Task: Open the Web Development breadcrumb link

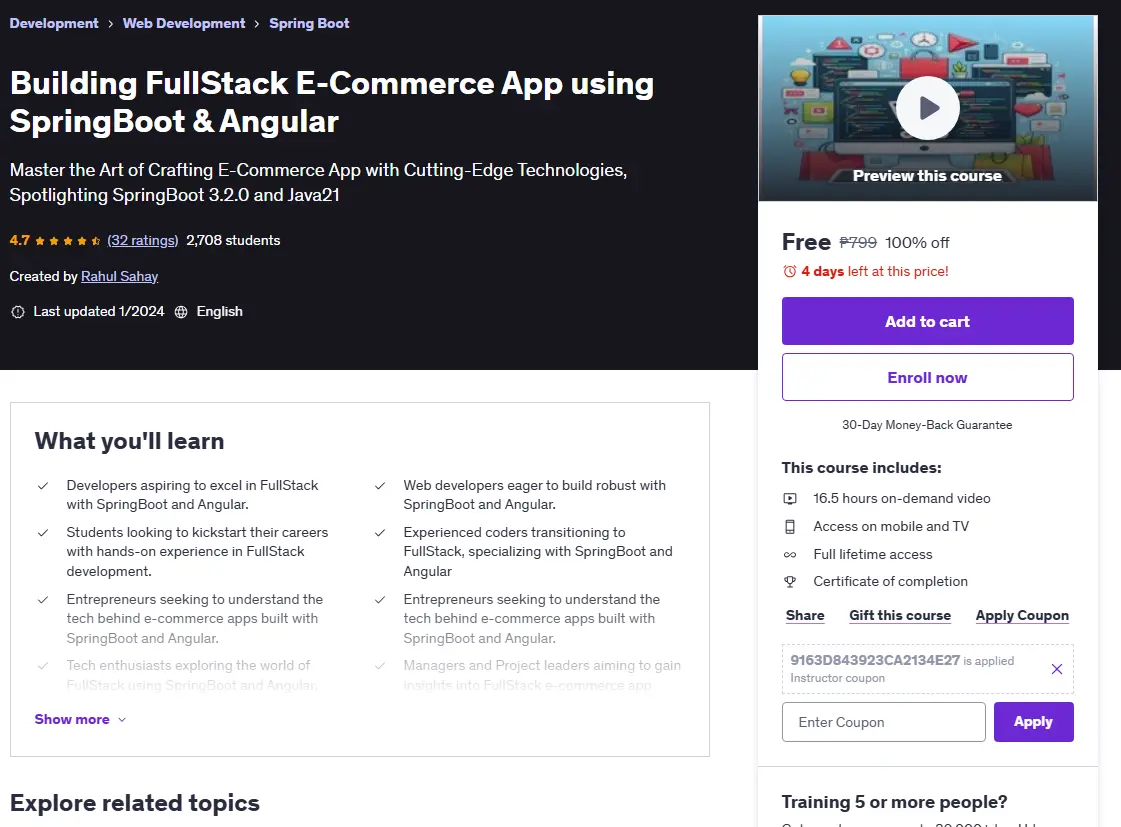Action: [x=184, y=24]
